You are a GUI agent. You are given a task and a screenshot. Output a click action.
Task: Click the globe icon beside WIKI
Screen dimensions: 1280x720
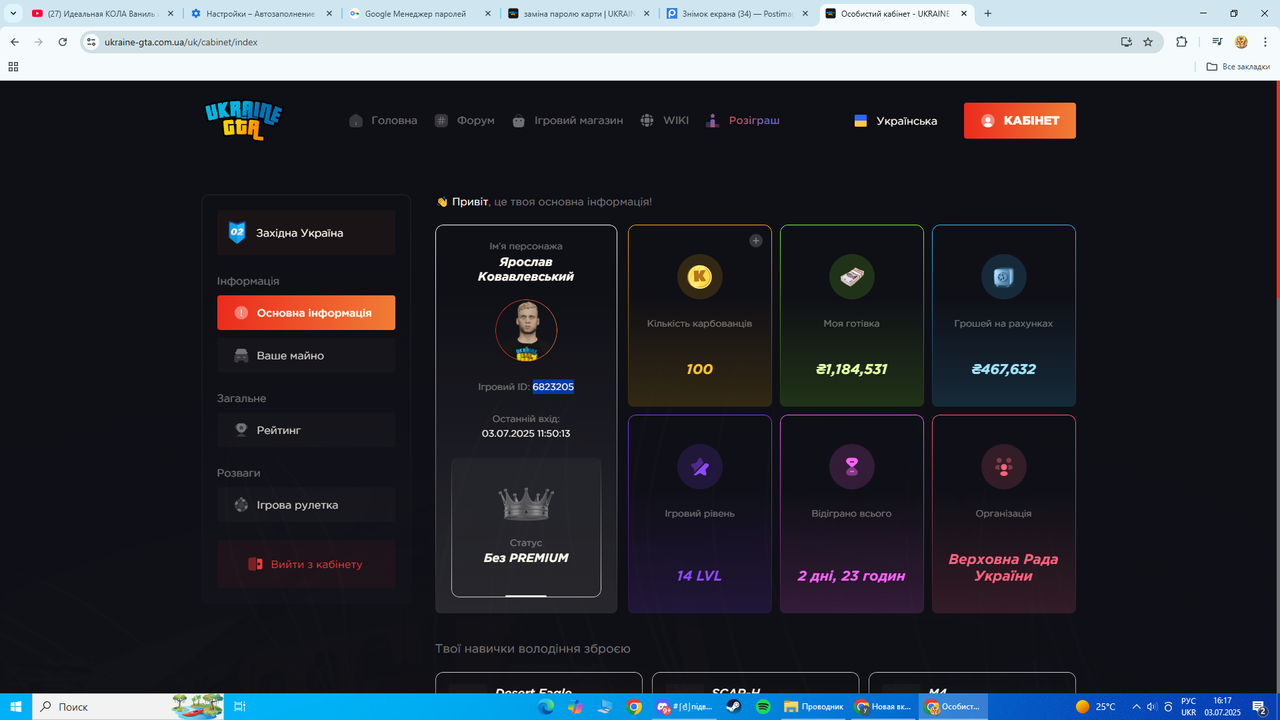pyautogui.click(x=647, y=121)
